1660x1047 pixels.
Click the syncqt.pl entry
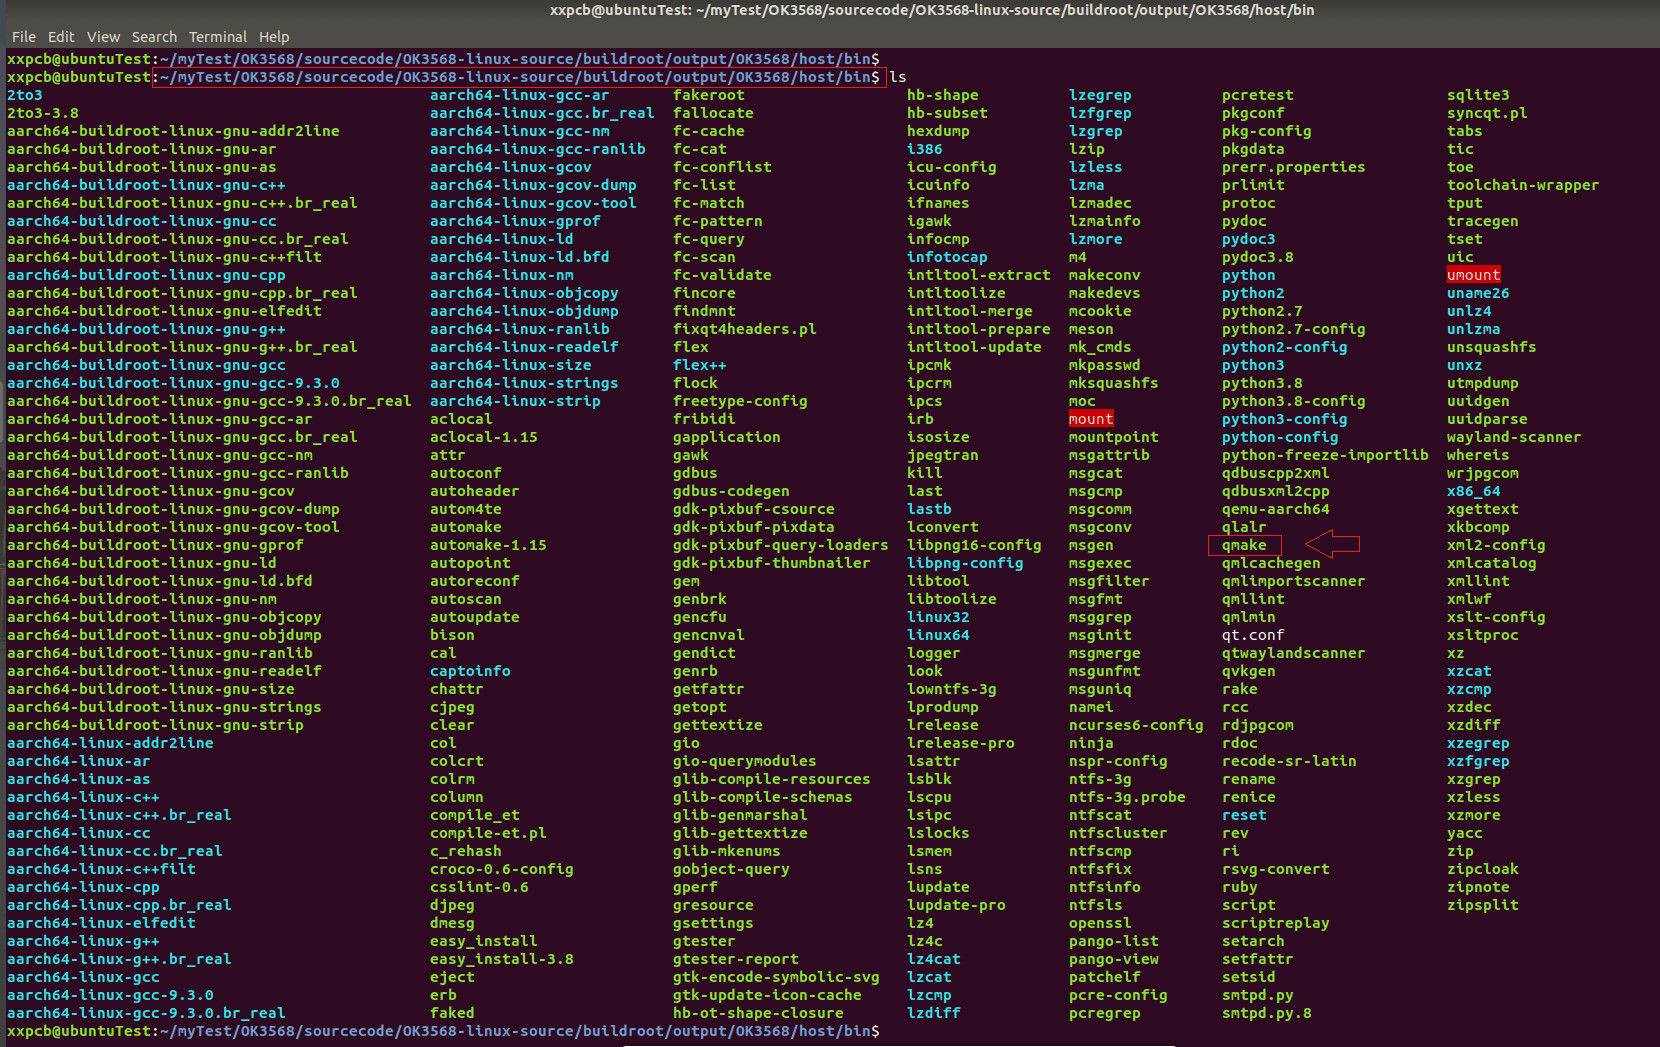point(1487,113)
